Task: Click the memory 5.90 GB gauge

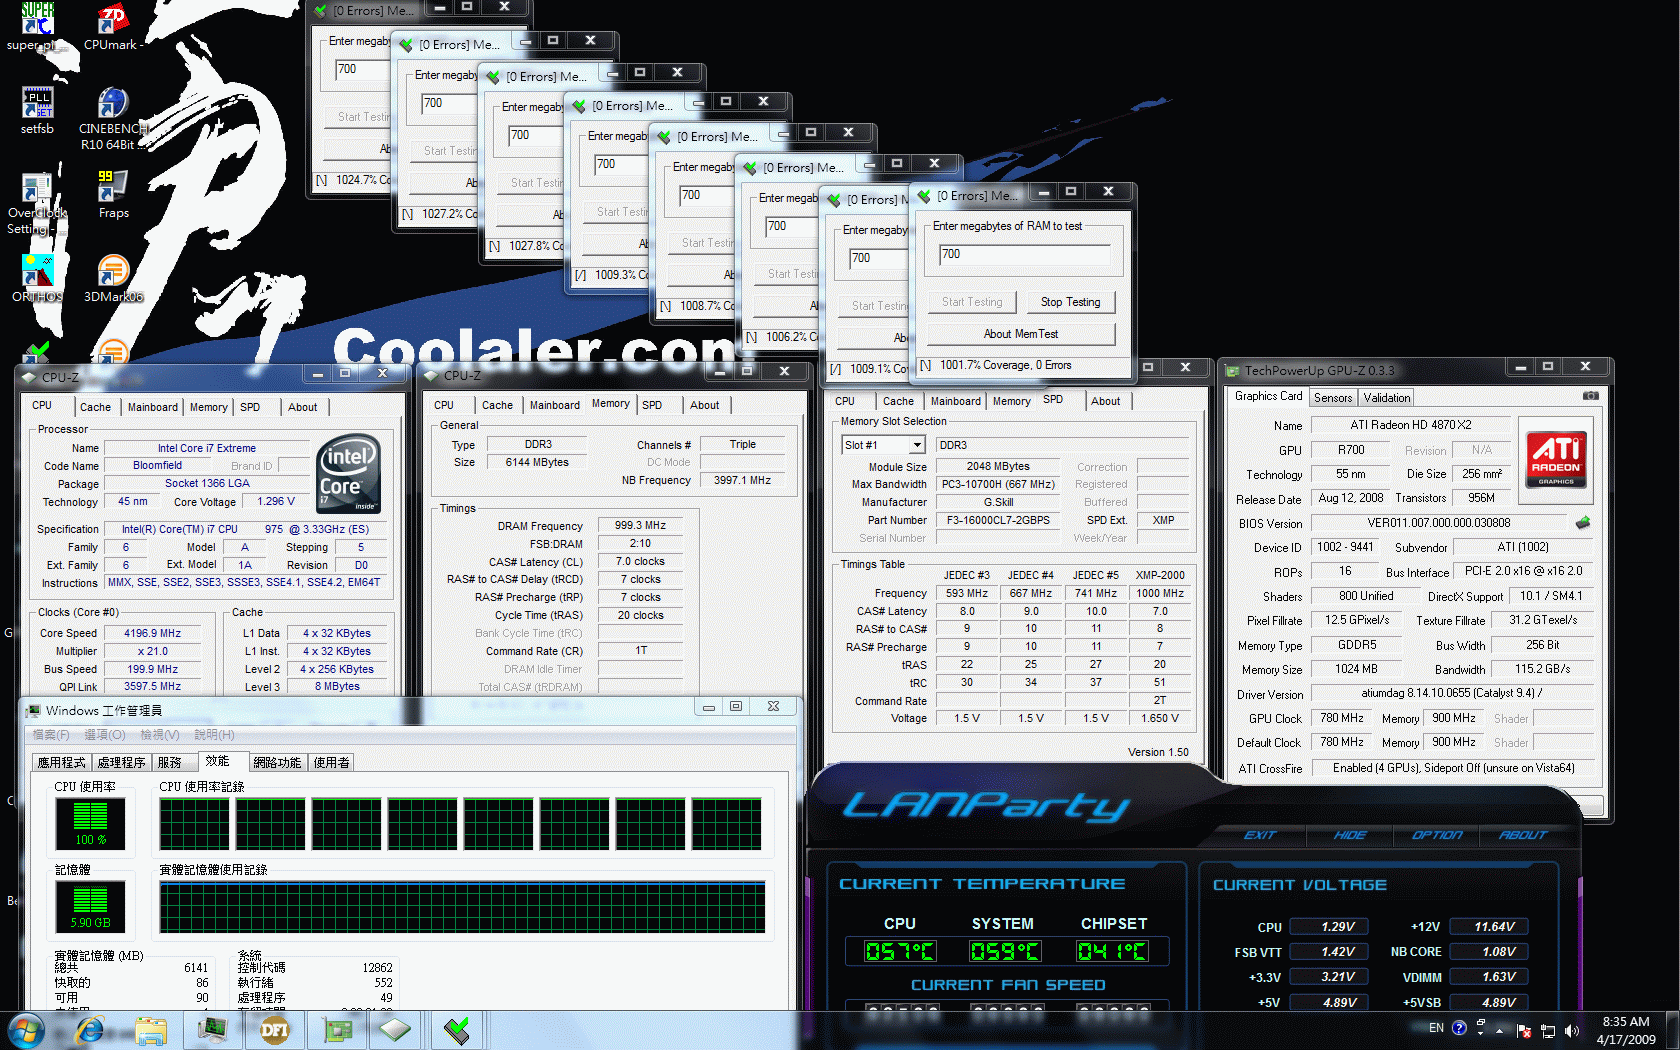Action: point(90,906)
